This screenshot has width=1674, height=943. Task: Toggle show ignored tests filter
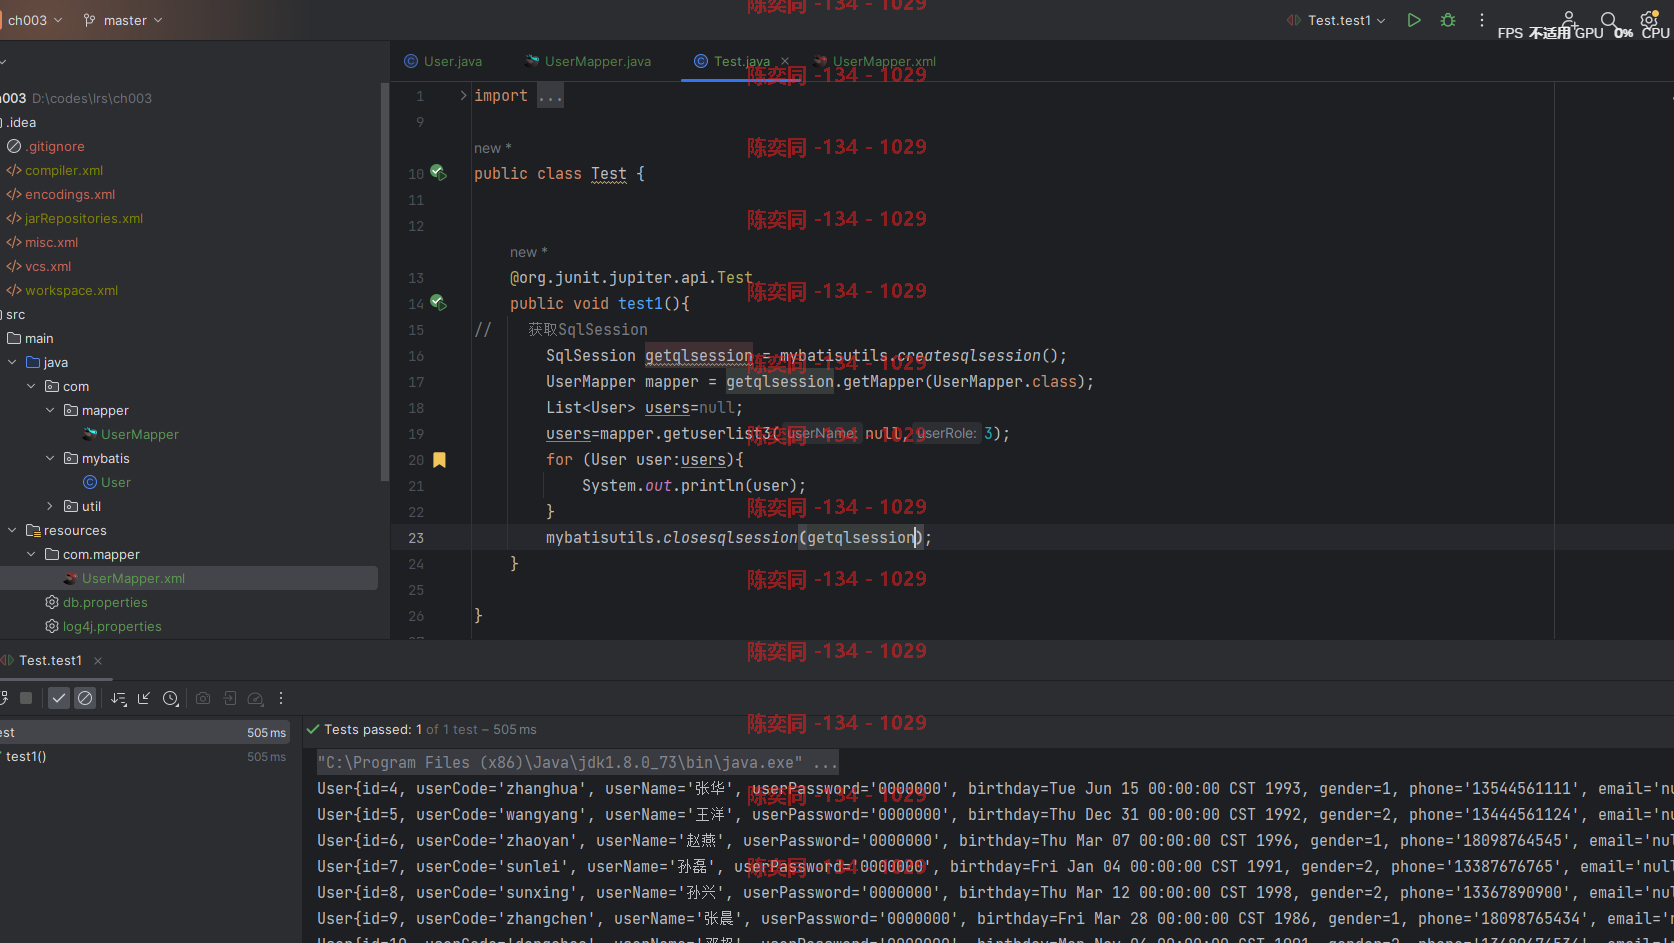tap(85, 698)
